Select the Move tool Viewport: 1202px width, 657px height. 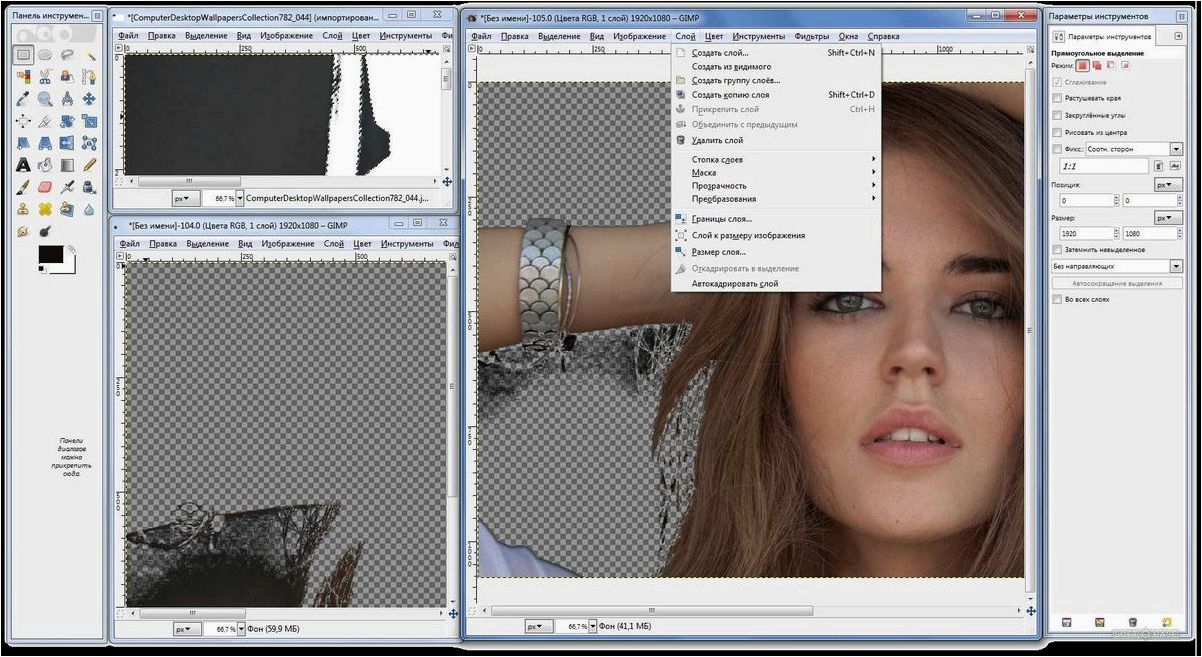[89, 99]
